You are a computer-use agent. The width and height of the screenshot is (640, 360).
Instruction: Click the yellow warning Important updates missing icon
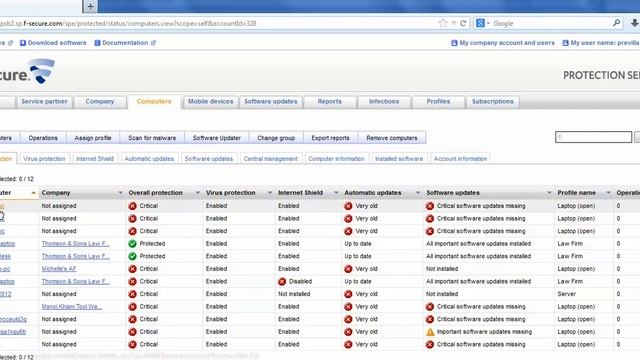pyautogui.click(x=430, y=332)
